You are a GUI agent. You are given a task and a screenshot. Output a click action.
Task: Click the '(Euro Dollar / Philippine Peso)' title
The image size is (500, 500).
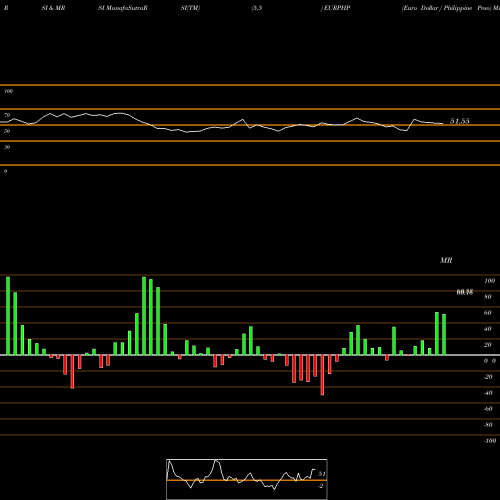(447, 8)
